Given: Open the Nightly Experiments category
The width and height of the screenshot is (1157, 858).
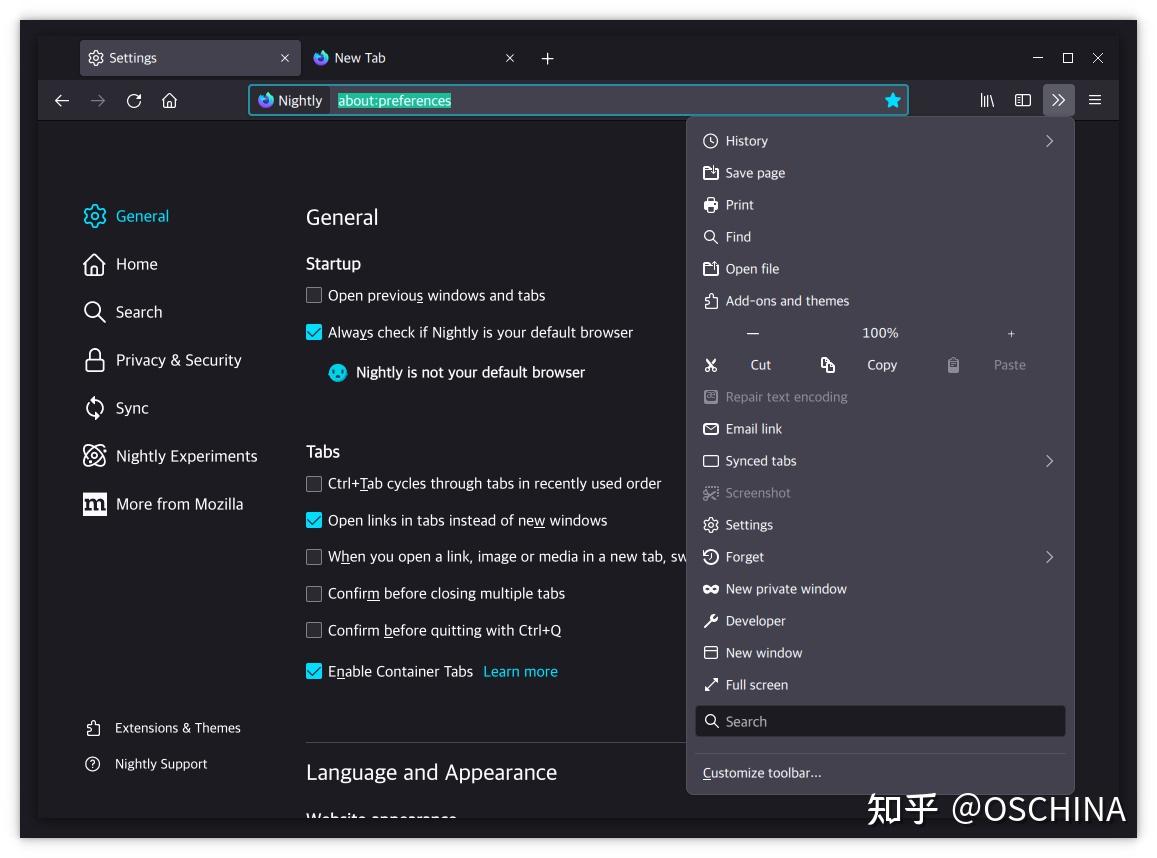Looking at the screenshot, I should click(x=170, y=456).
